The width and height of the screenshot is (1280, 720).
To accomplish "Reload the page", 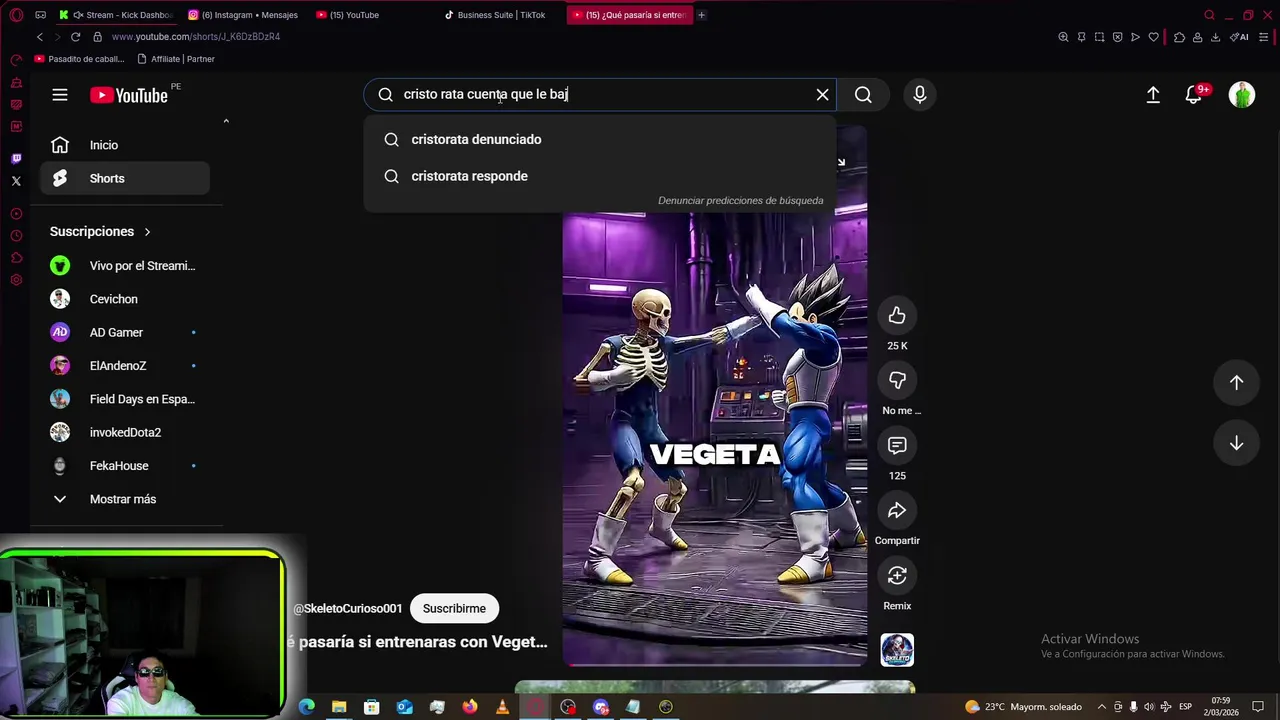I will (75, 37).
